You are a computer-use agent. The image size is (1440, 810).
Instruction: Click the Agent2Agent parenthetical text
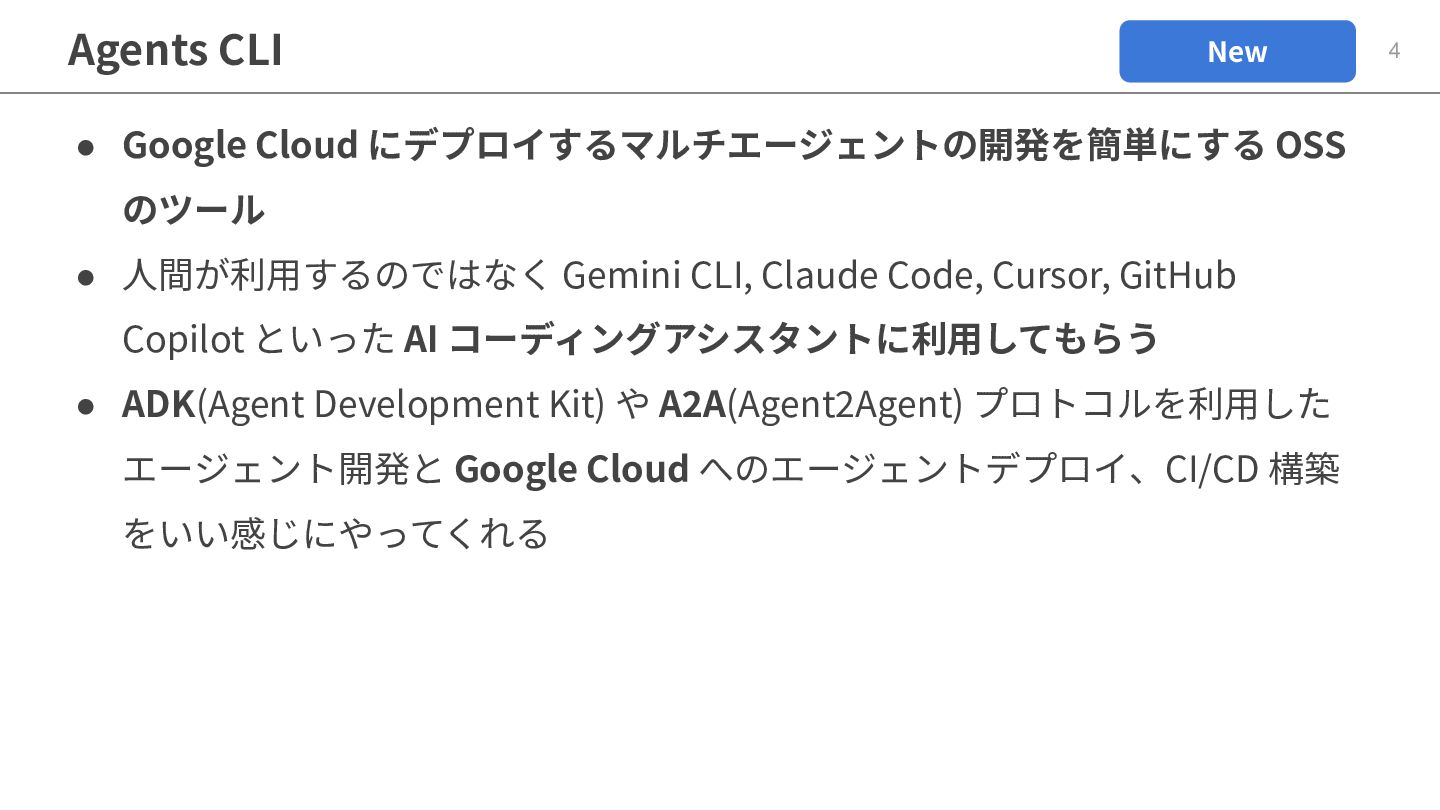(845, 404)
